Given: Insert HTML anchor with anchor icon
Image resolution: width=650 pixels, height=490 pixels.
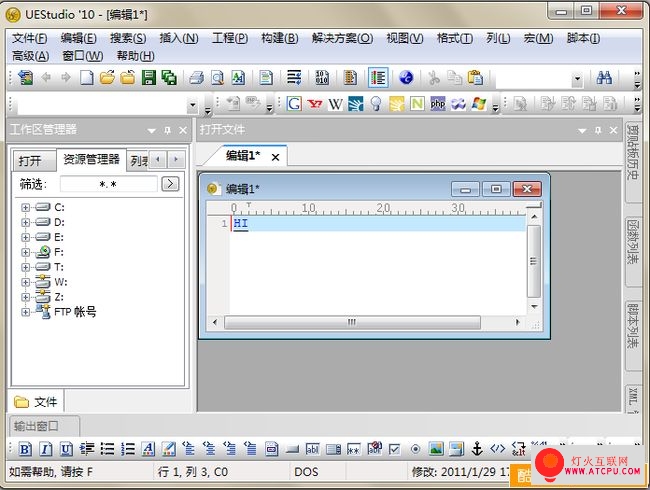Looking at the screenshot, I should [477, 449].
